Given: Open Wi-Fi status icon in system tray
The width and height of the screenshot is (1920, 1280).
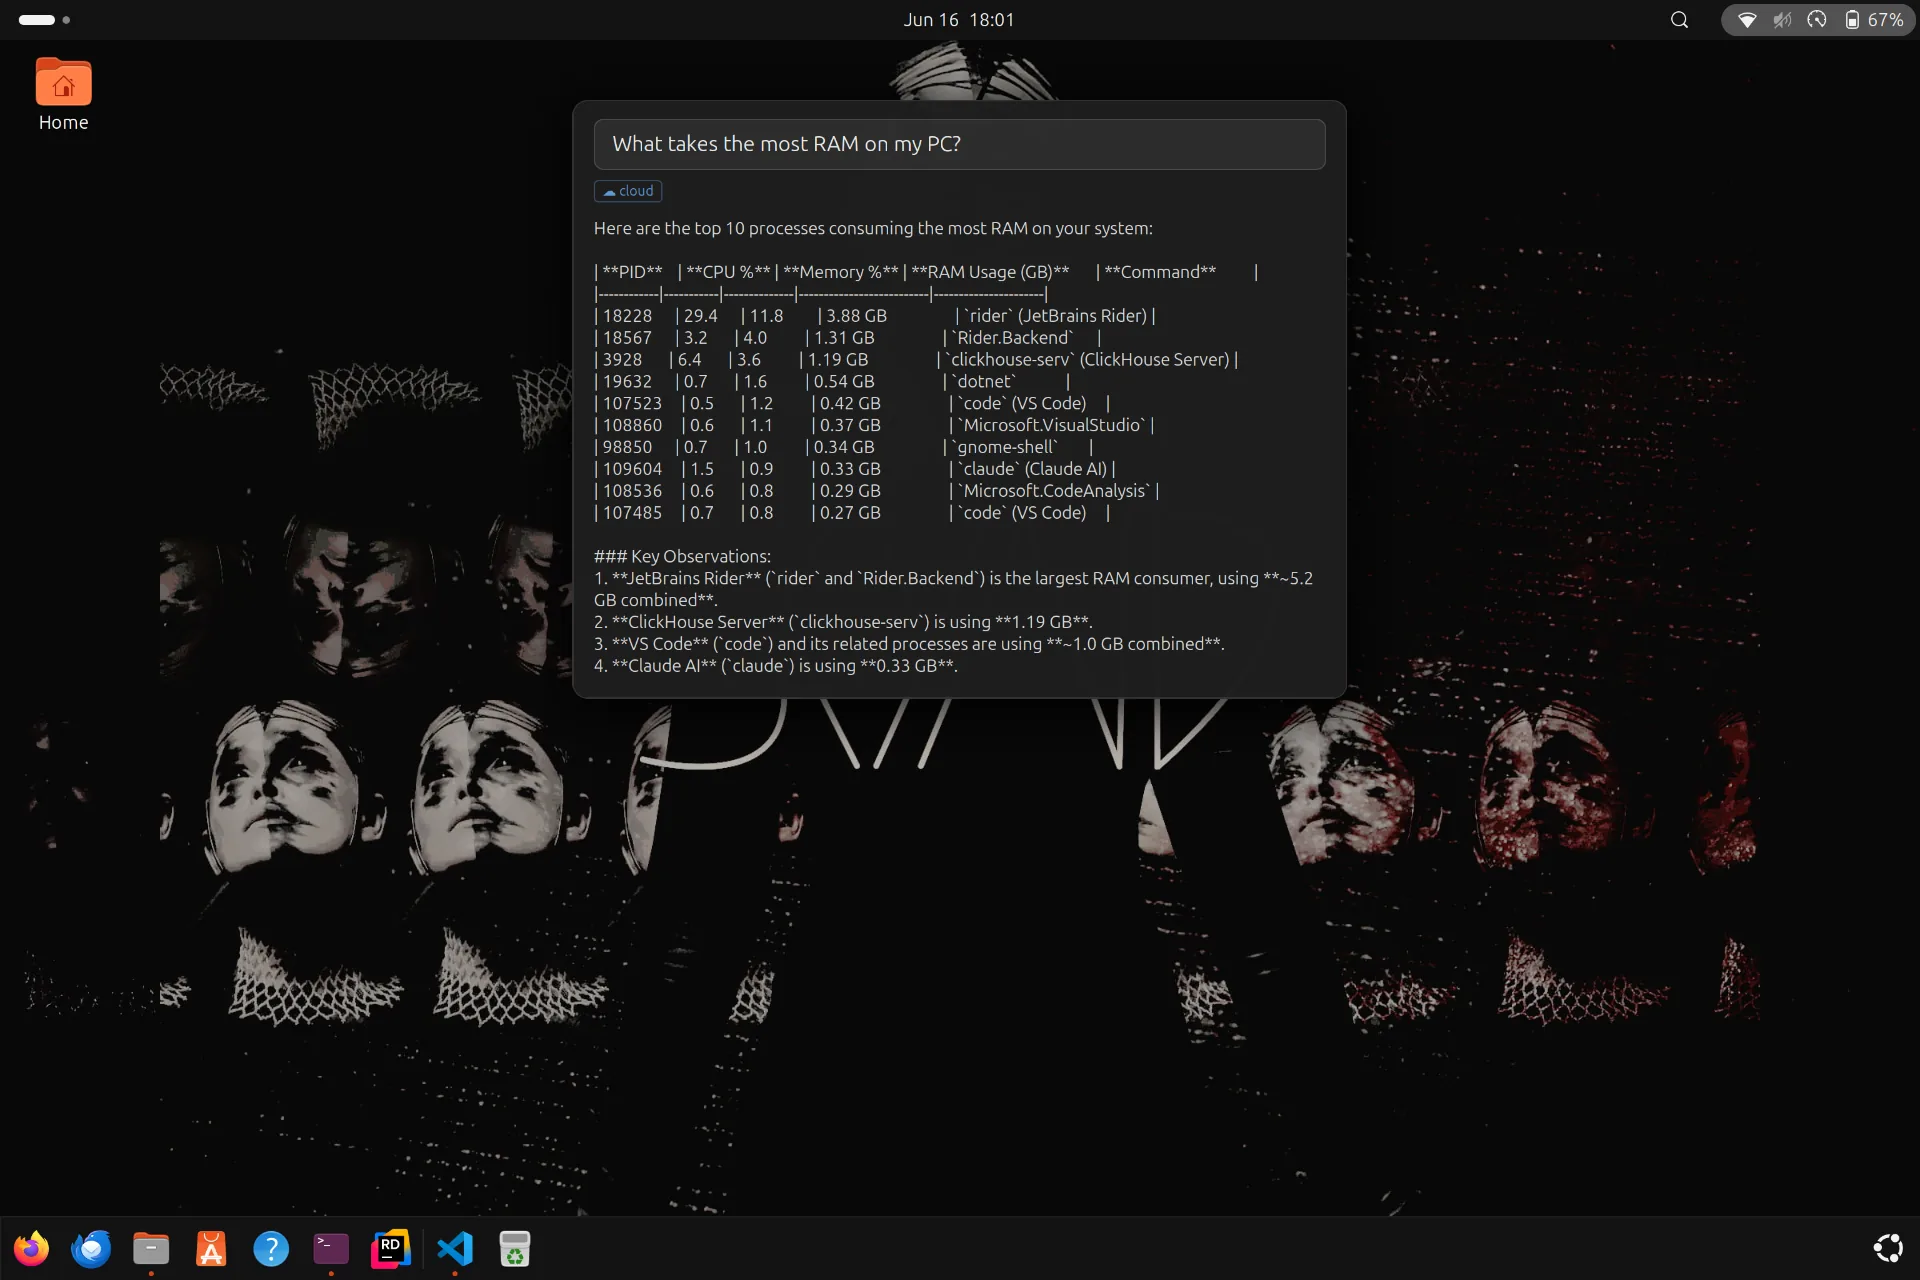Looking at the screenshot, I should (x=1747, y=20).
